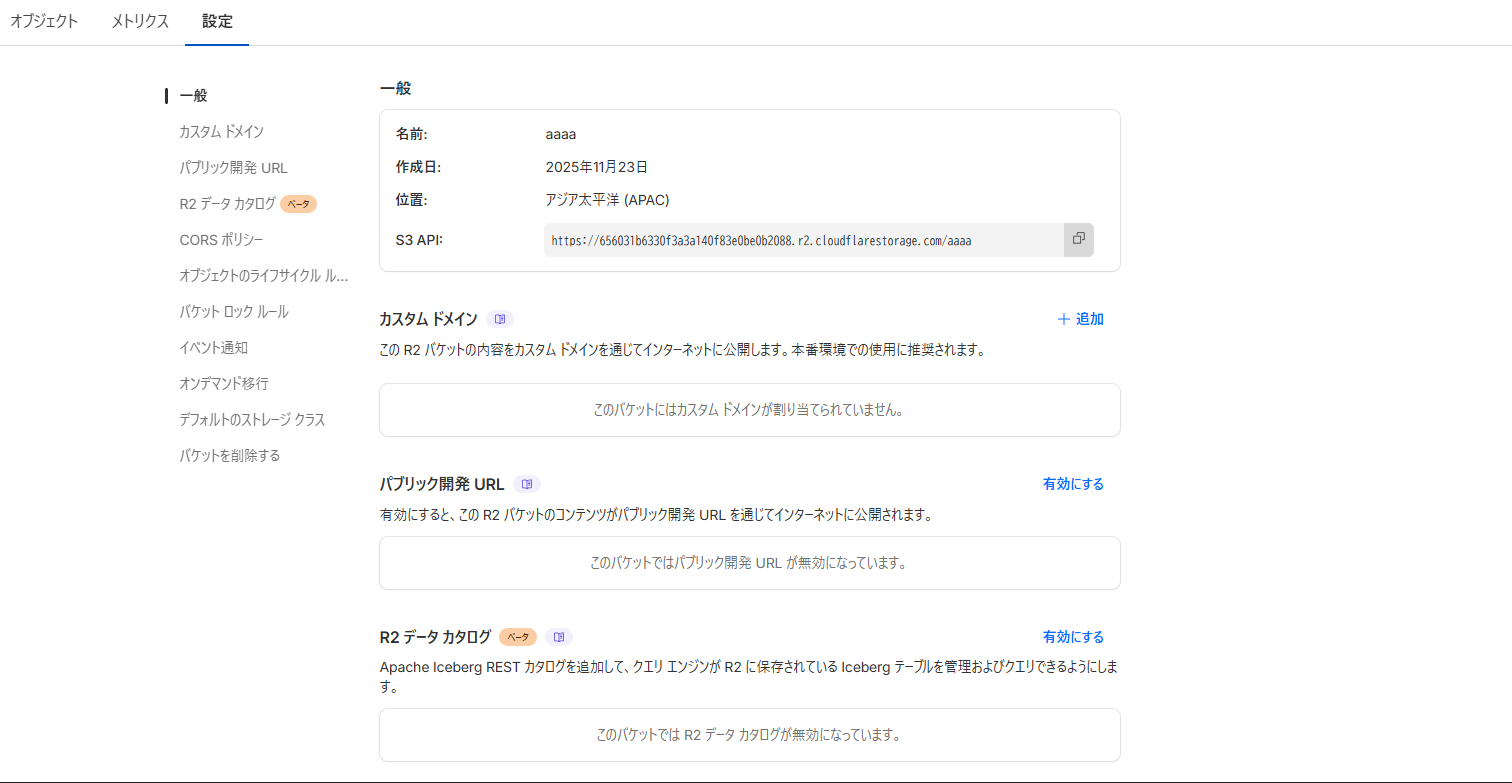Click the パブリック開発 URL help icon
This screenshot has width=1512, height=783.
tap(527, 483)
